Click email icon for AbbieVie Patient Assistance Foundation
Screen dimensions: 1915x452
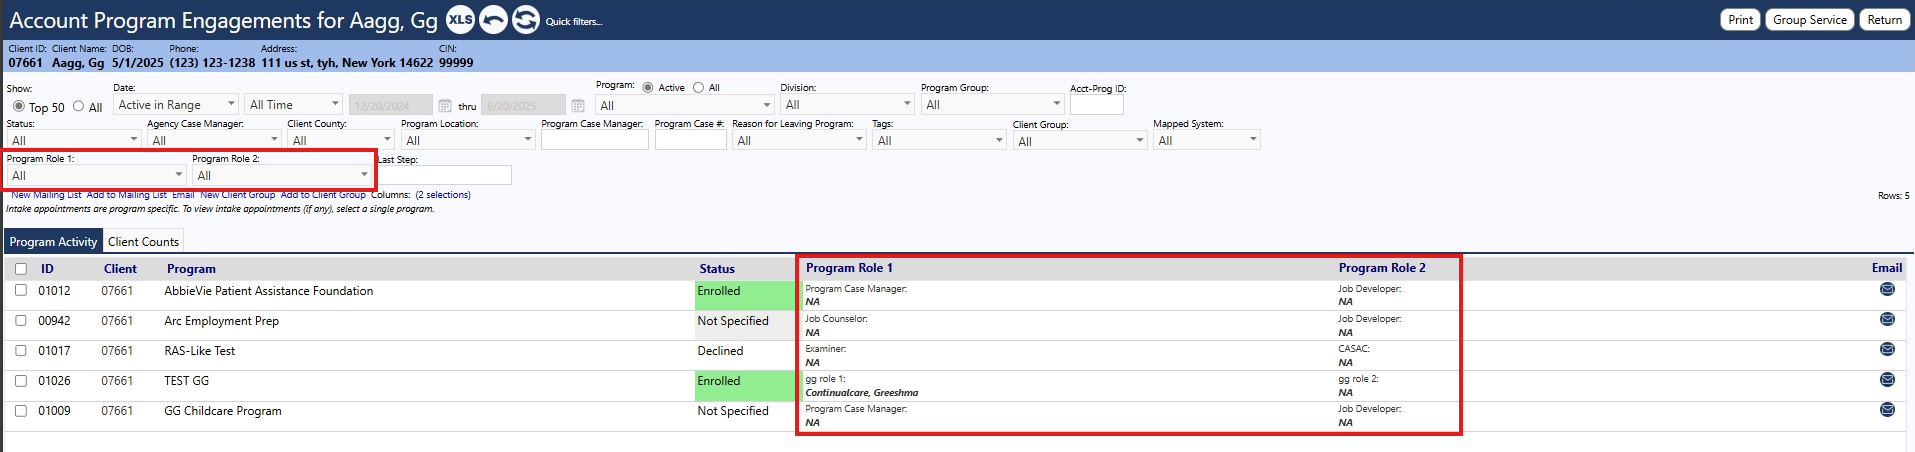pos(1887,290)
